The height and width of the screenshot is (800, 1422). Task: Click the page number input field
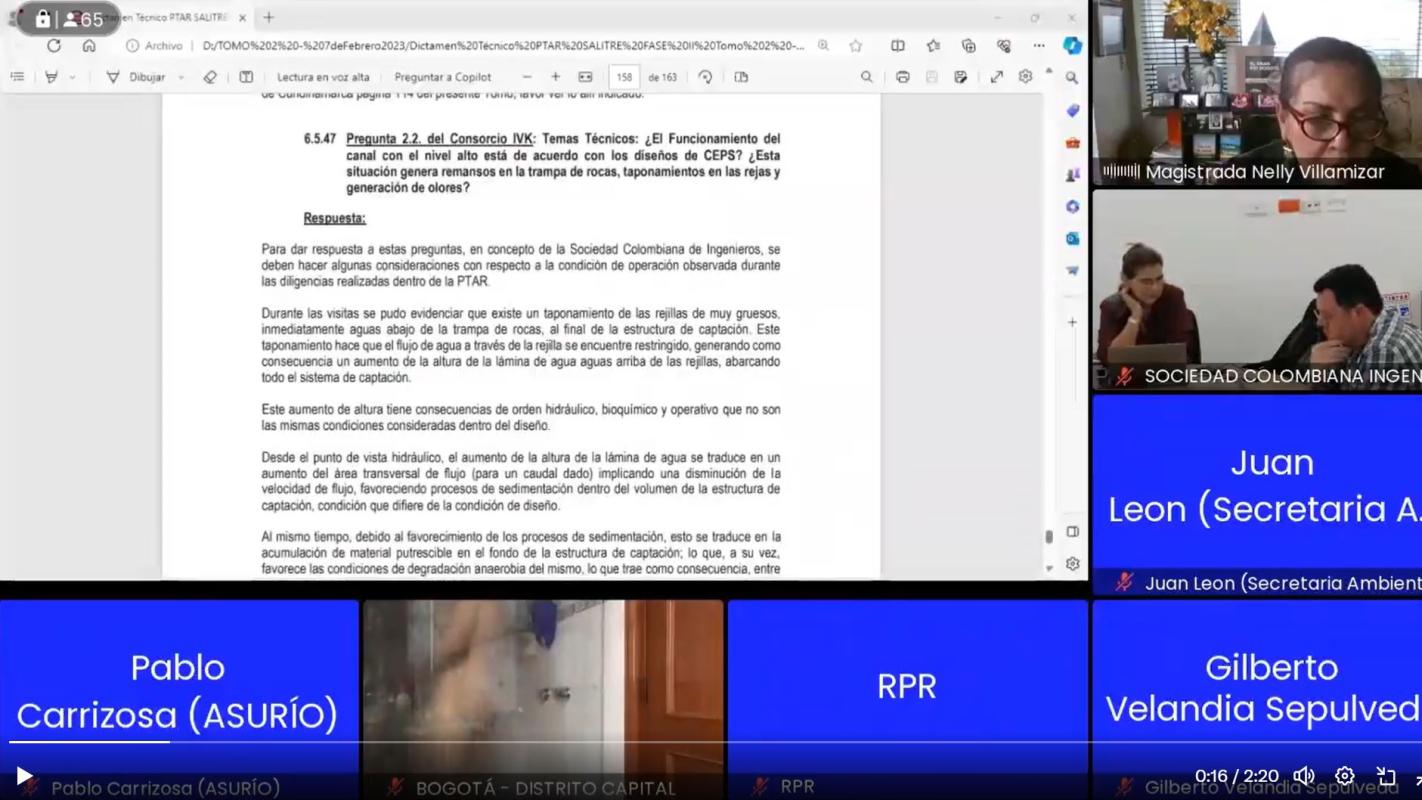pyautogui.click(x=624, y=77)
